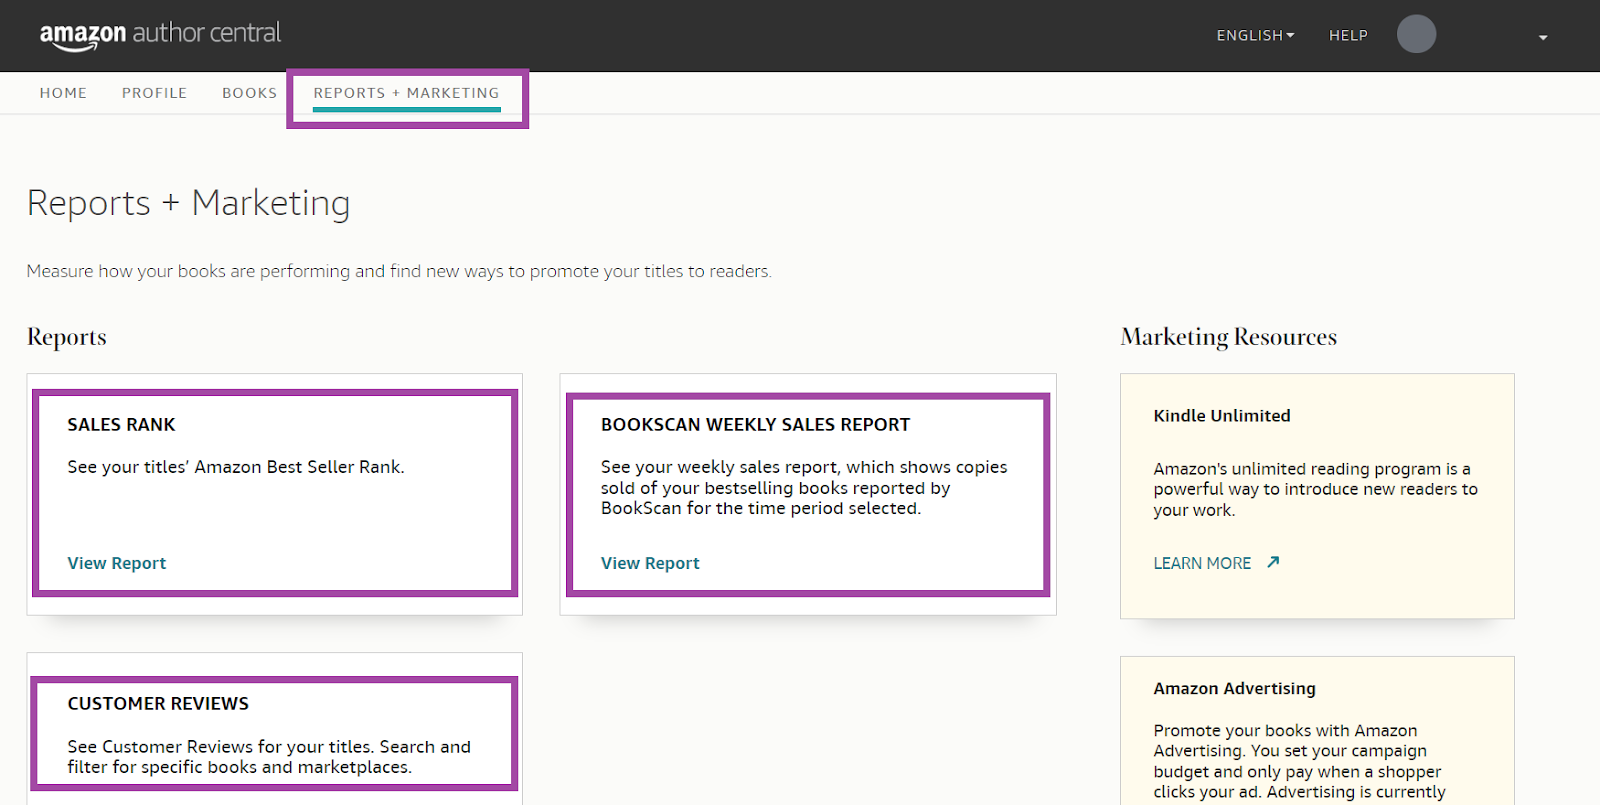The width and height of the screenshot is (1600, 805).
Task: Click the 'Measure how your books are performing' text
Action: click(x=399, y=271)
